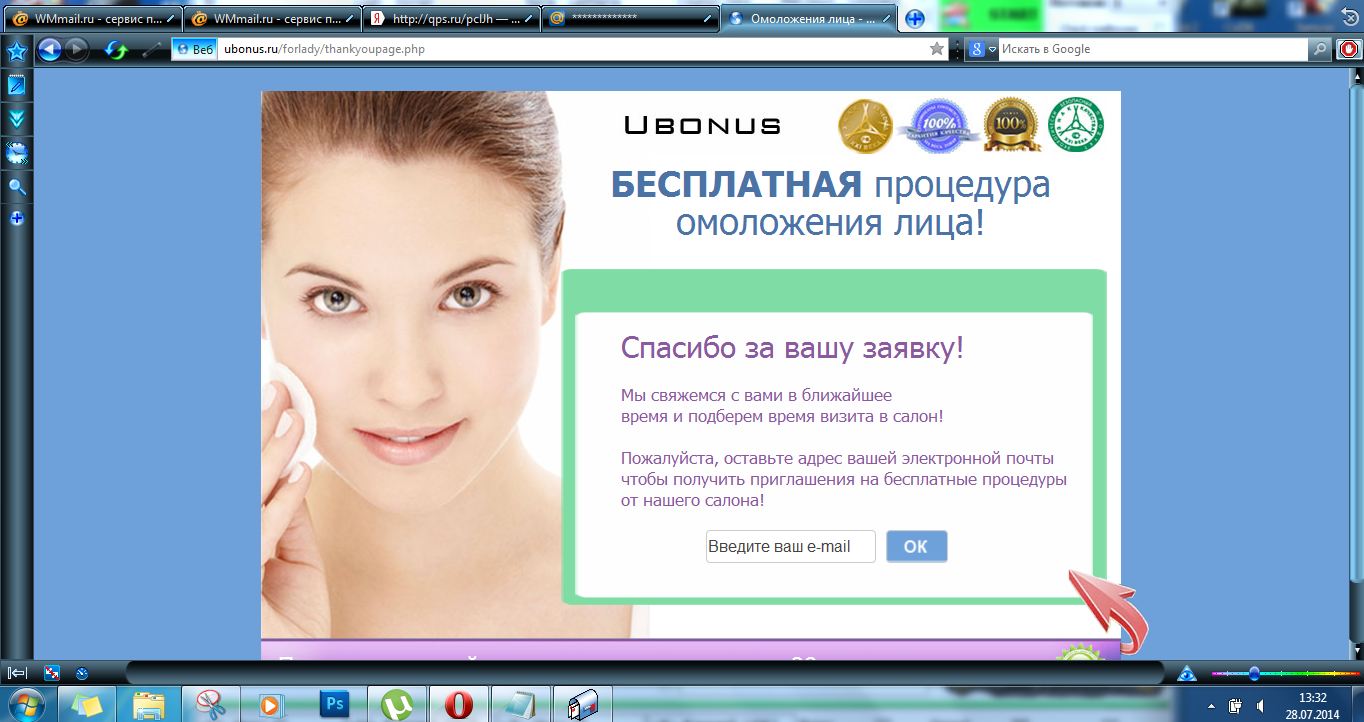This screenshot has width=1364, height=722.
Task: Click the magnifier Search panel sidebar icon
Action: click(17, 187)
